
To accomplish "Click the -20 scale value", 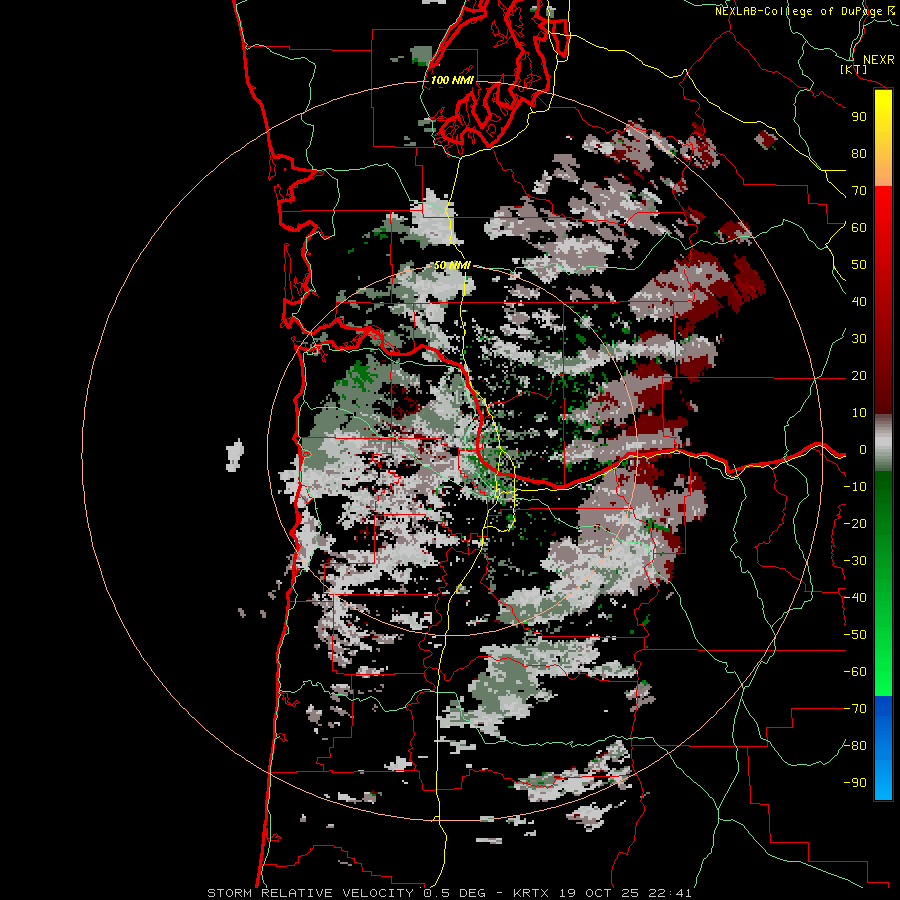I will [x=855, y=524].
